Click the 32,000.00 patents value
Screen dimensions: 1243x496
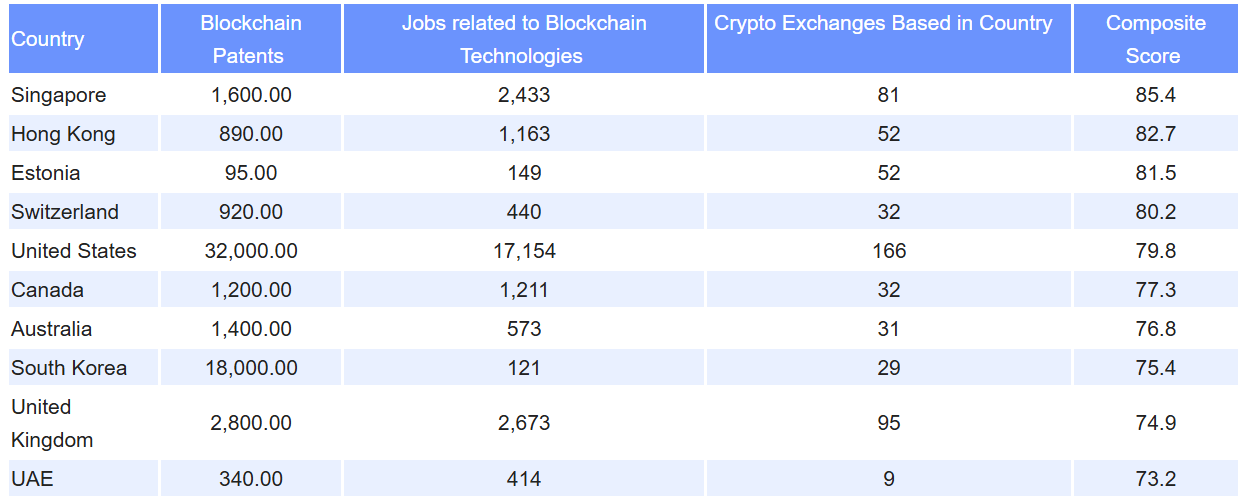[251, 251]
